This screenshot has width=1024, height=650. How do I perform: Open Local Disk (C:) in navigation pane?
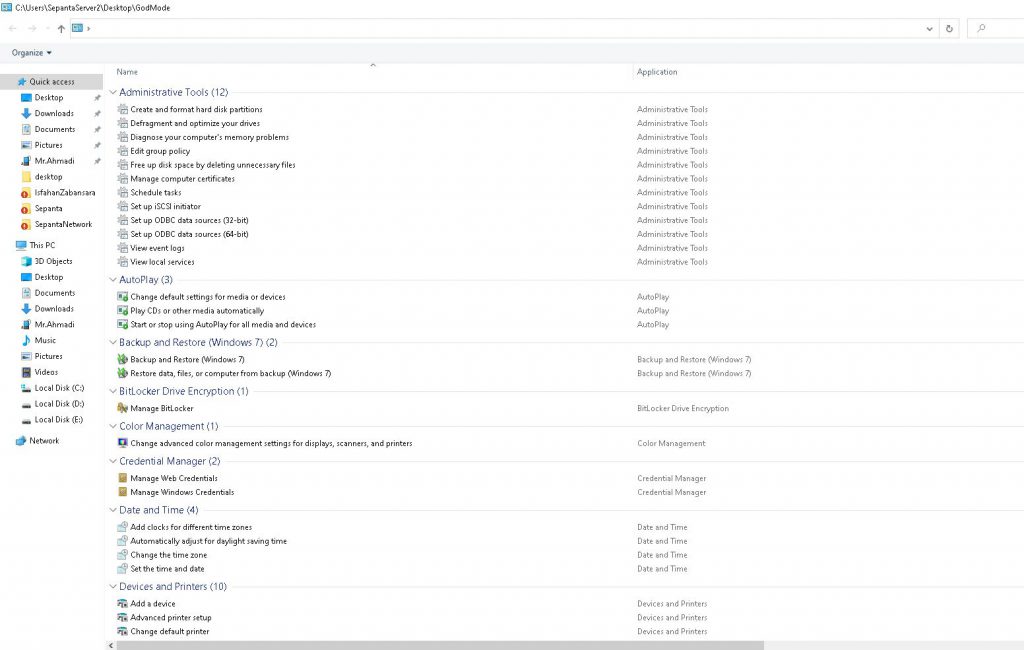coord(59,388)
